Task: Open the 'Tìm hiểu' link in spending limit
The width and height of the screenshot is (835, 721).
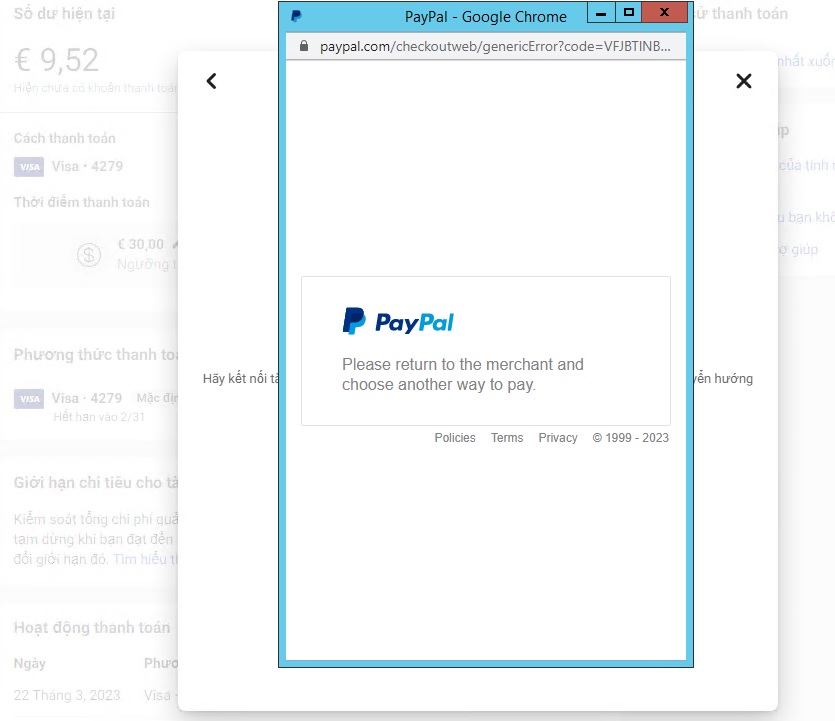Action: (x=145, y=559)
